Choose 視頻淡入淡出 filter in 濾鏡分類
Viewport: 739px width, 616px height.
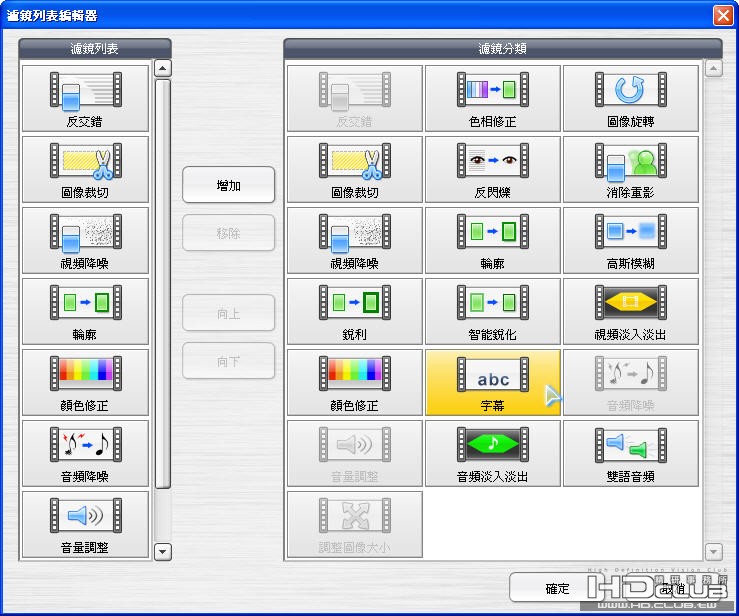(x=631, y=312)
